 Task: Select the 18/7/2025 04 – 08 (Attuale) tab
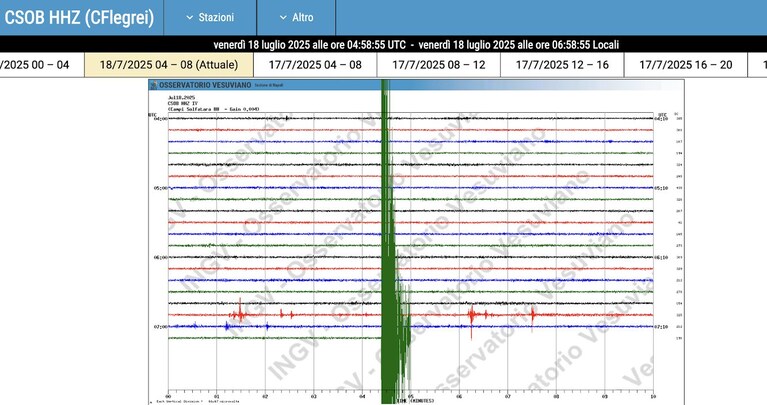(169, 65)
